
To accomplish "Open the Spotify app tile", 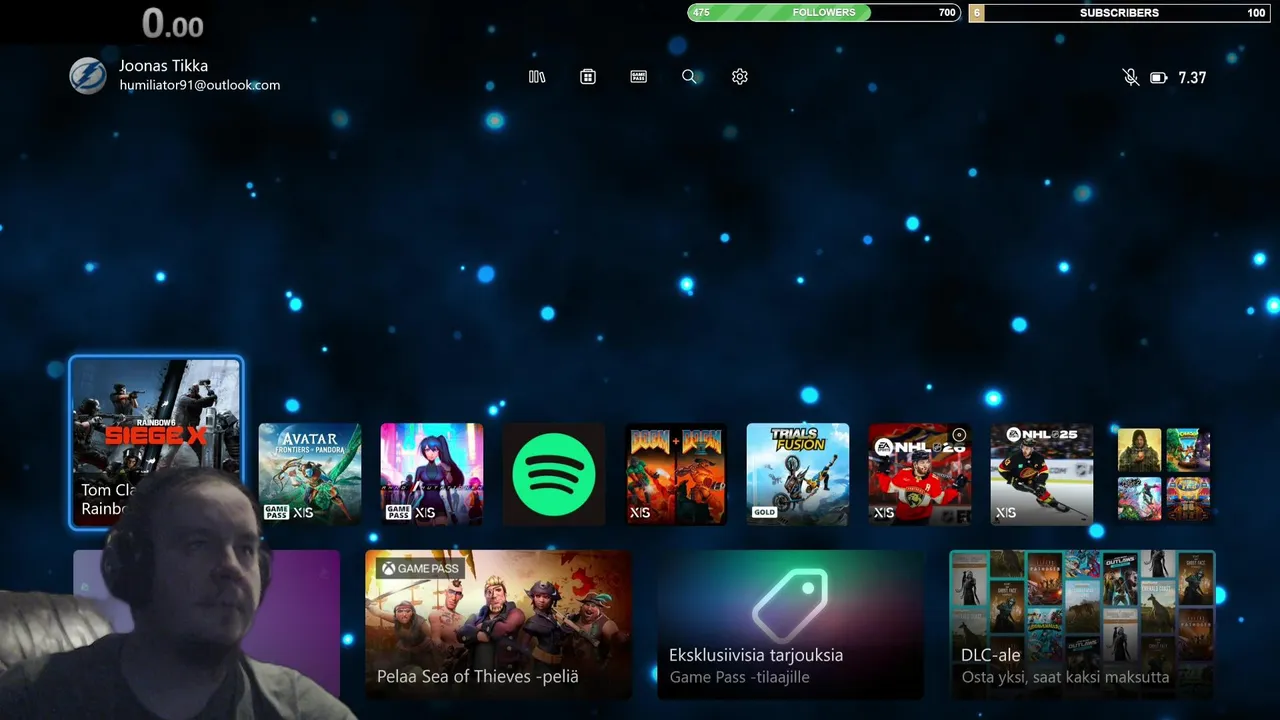I will point(554,474).
